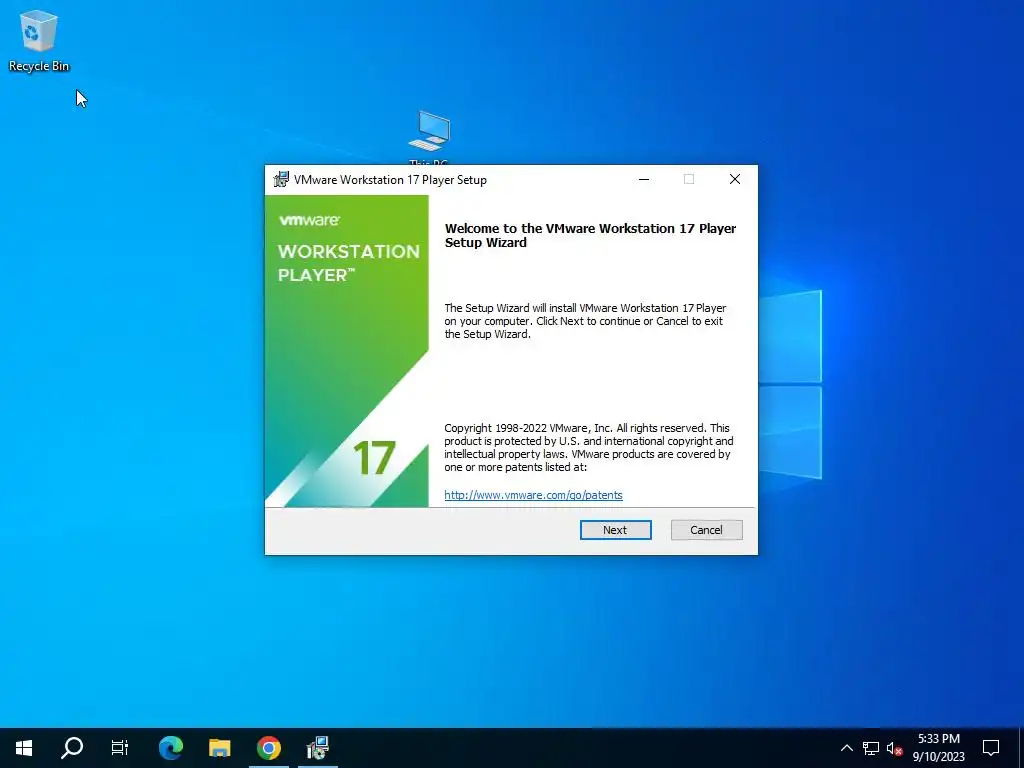Click the Workstation Player 17 banner image

point(347,351)
